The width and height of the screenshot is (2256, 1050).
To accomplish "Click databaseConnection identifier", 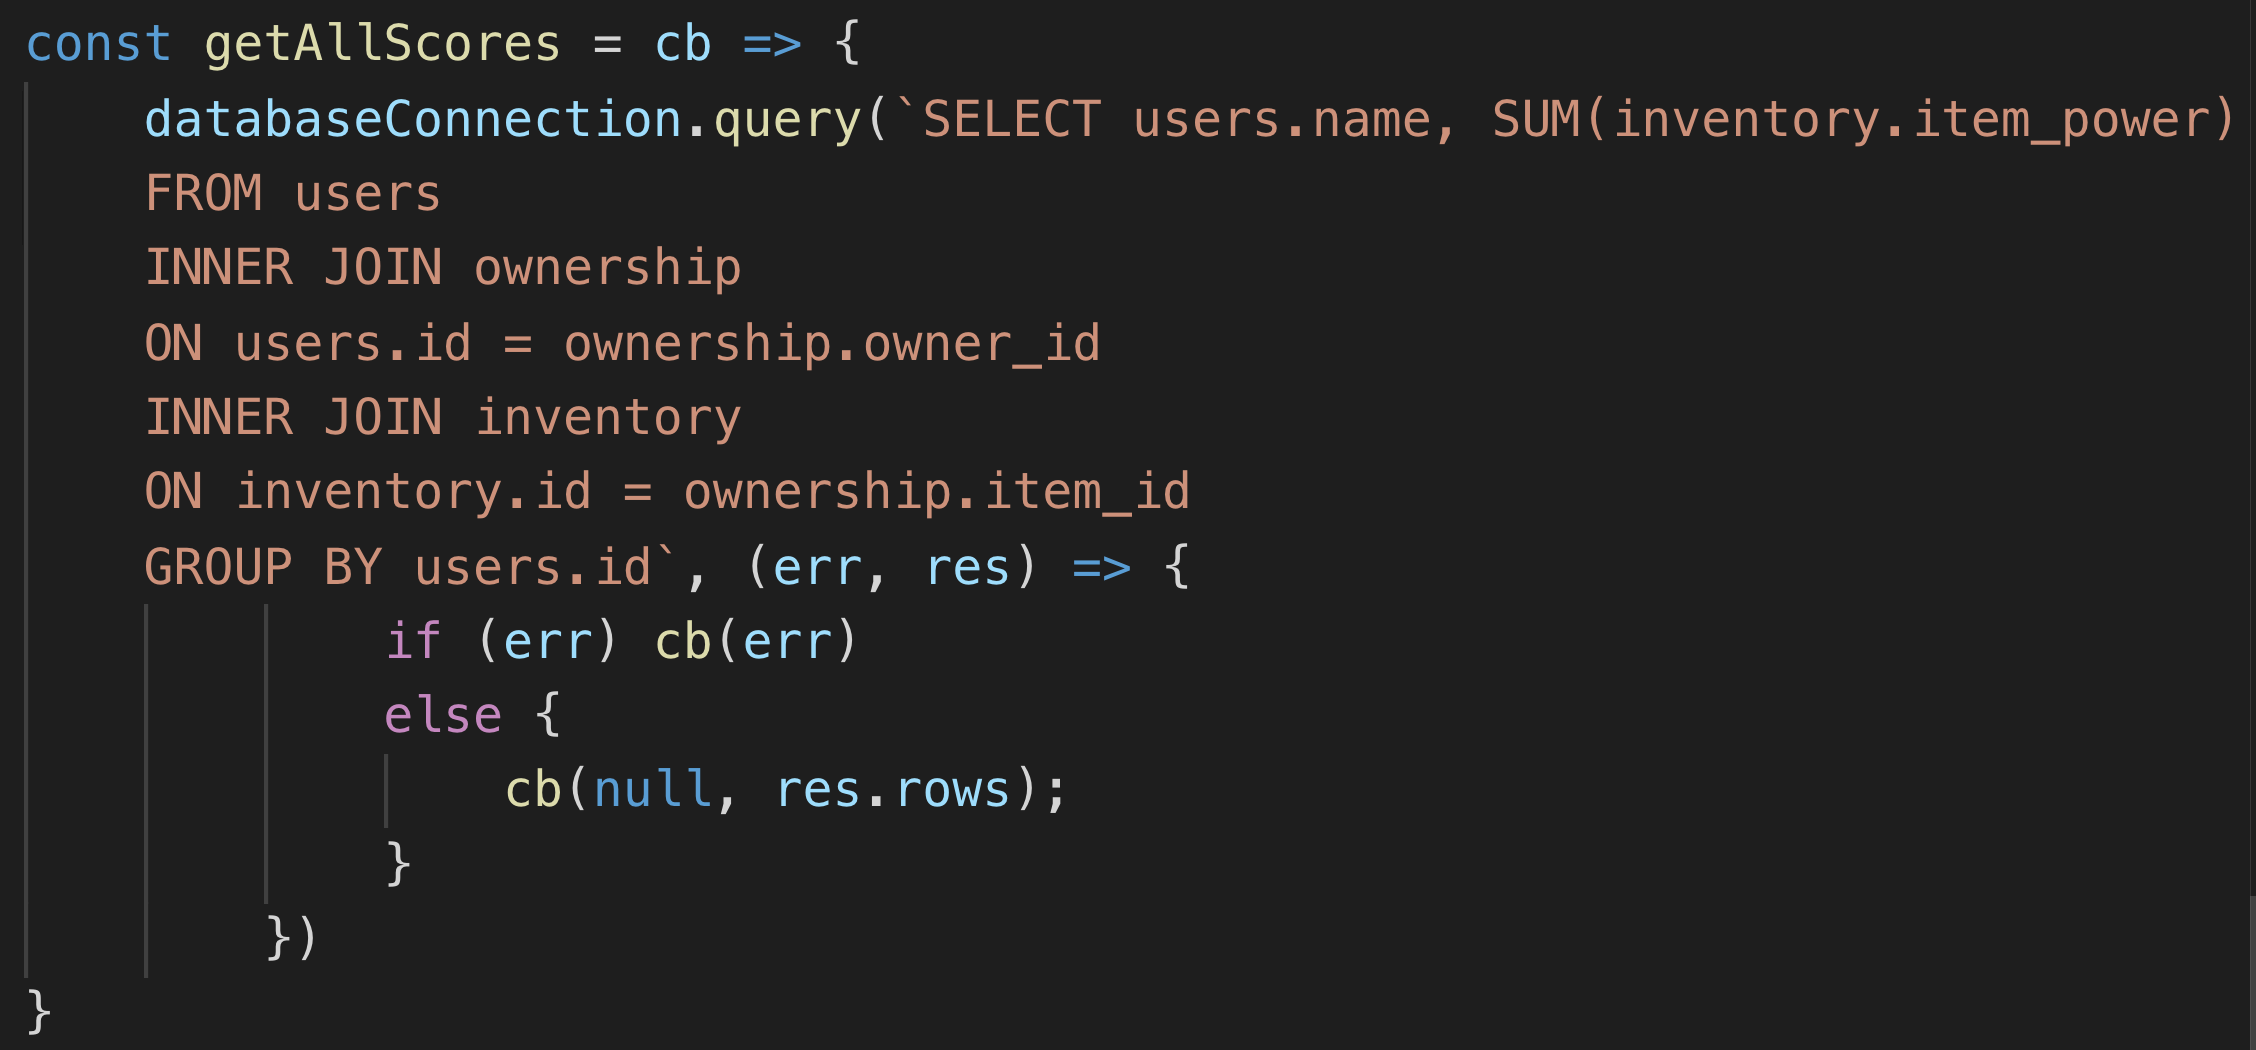I will (413, 119).
